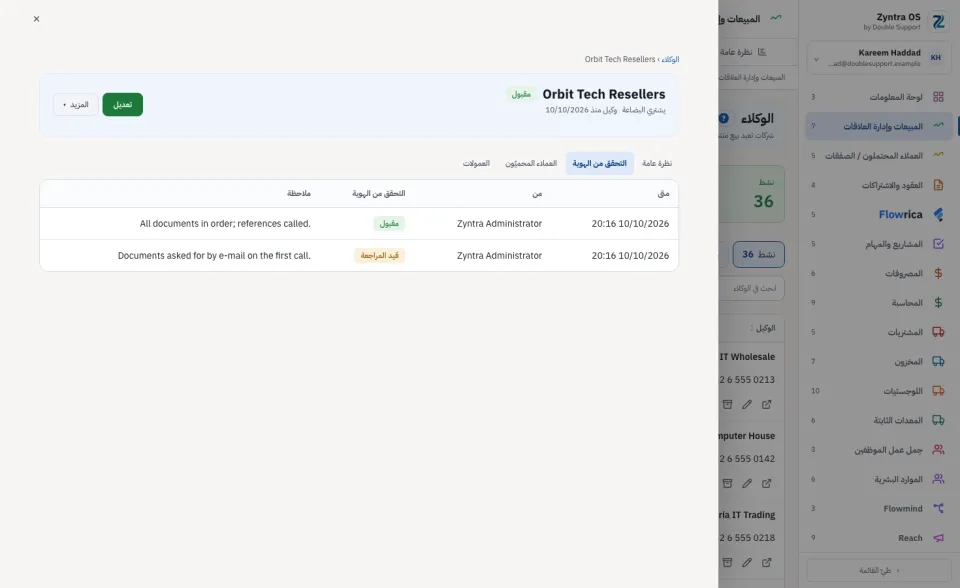Viewport: 960px width, 588px height.
Task: Open the Flowrica module icon
Action: tap(938, 214)
